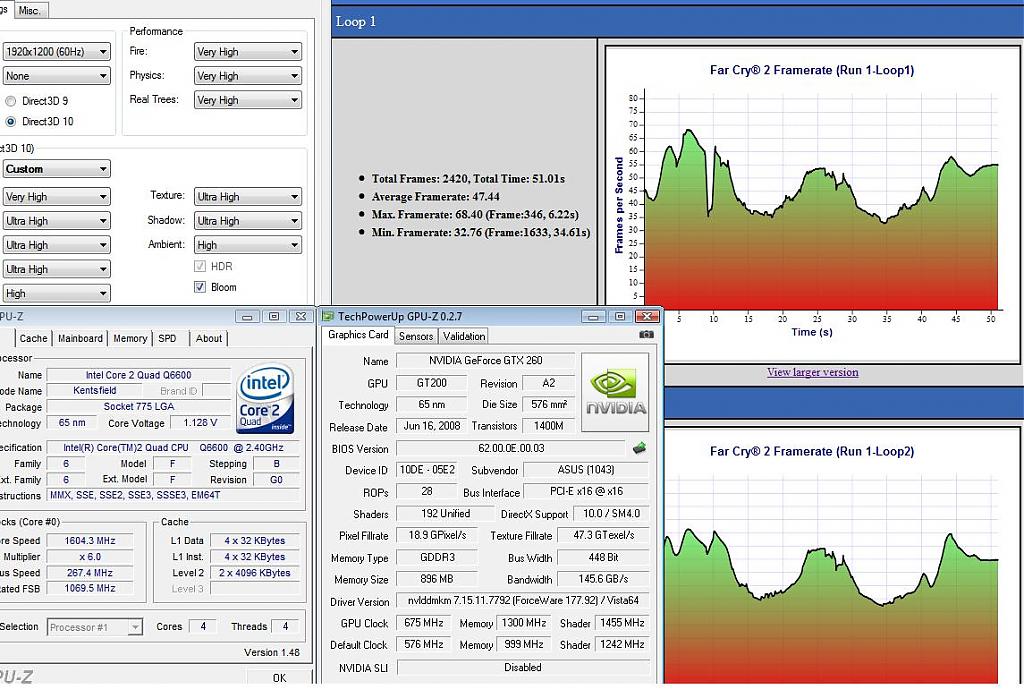1024x698 pixels.
Task: Click the Bandwidth value 145.6 GB/s
Action: pos(603,579)
